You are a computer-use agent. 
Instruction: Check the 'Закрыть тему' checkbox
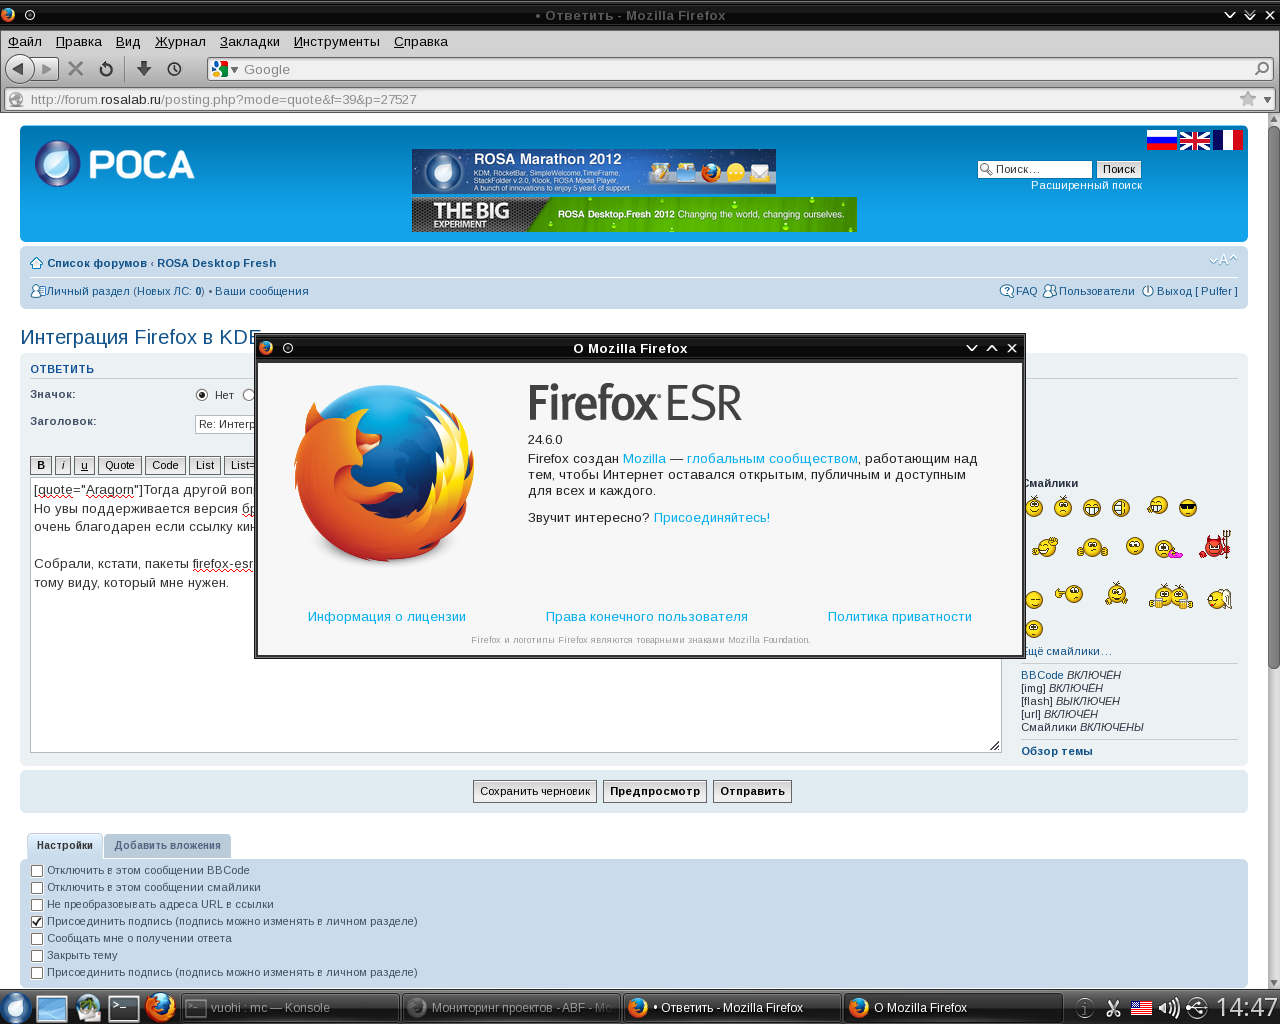pos(37,956)
